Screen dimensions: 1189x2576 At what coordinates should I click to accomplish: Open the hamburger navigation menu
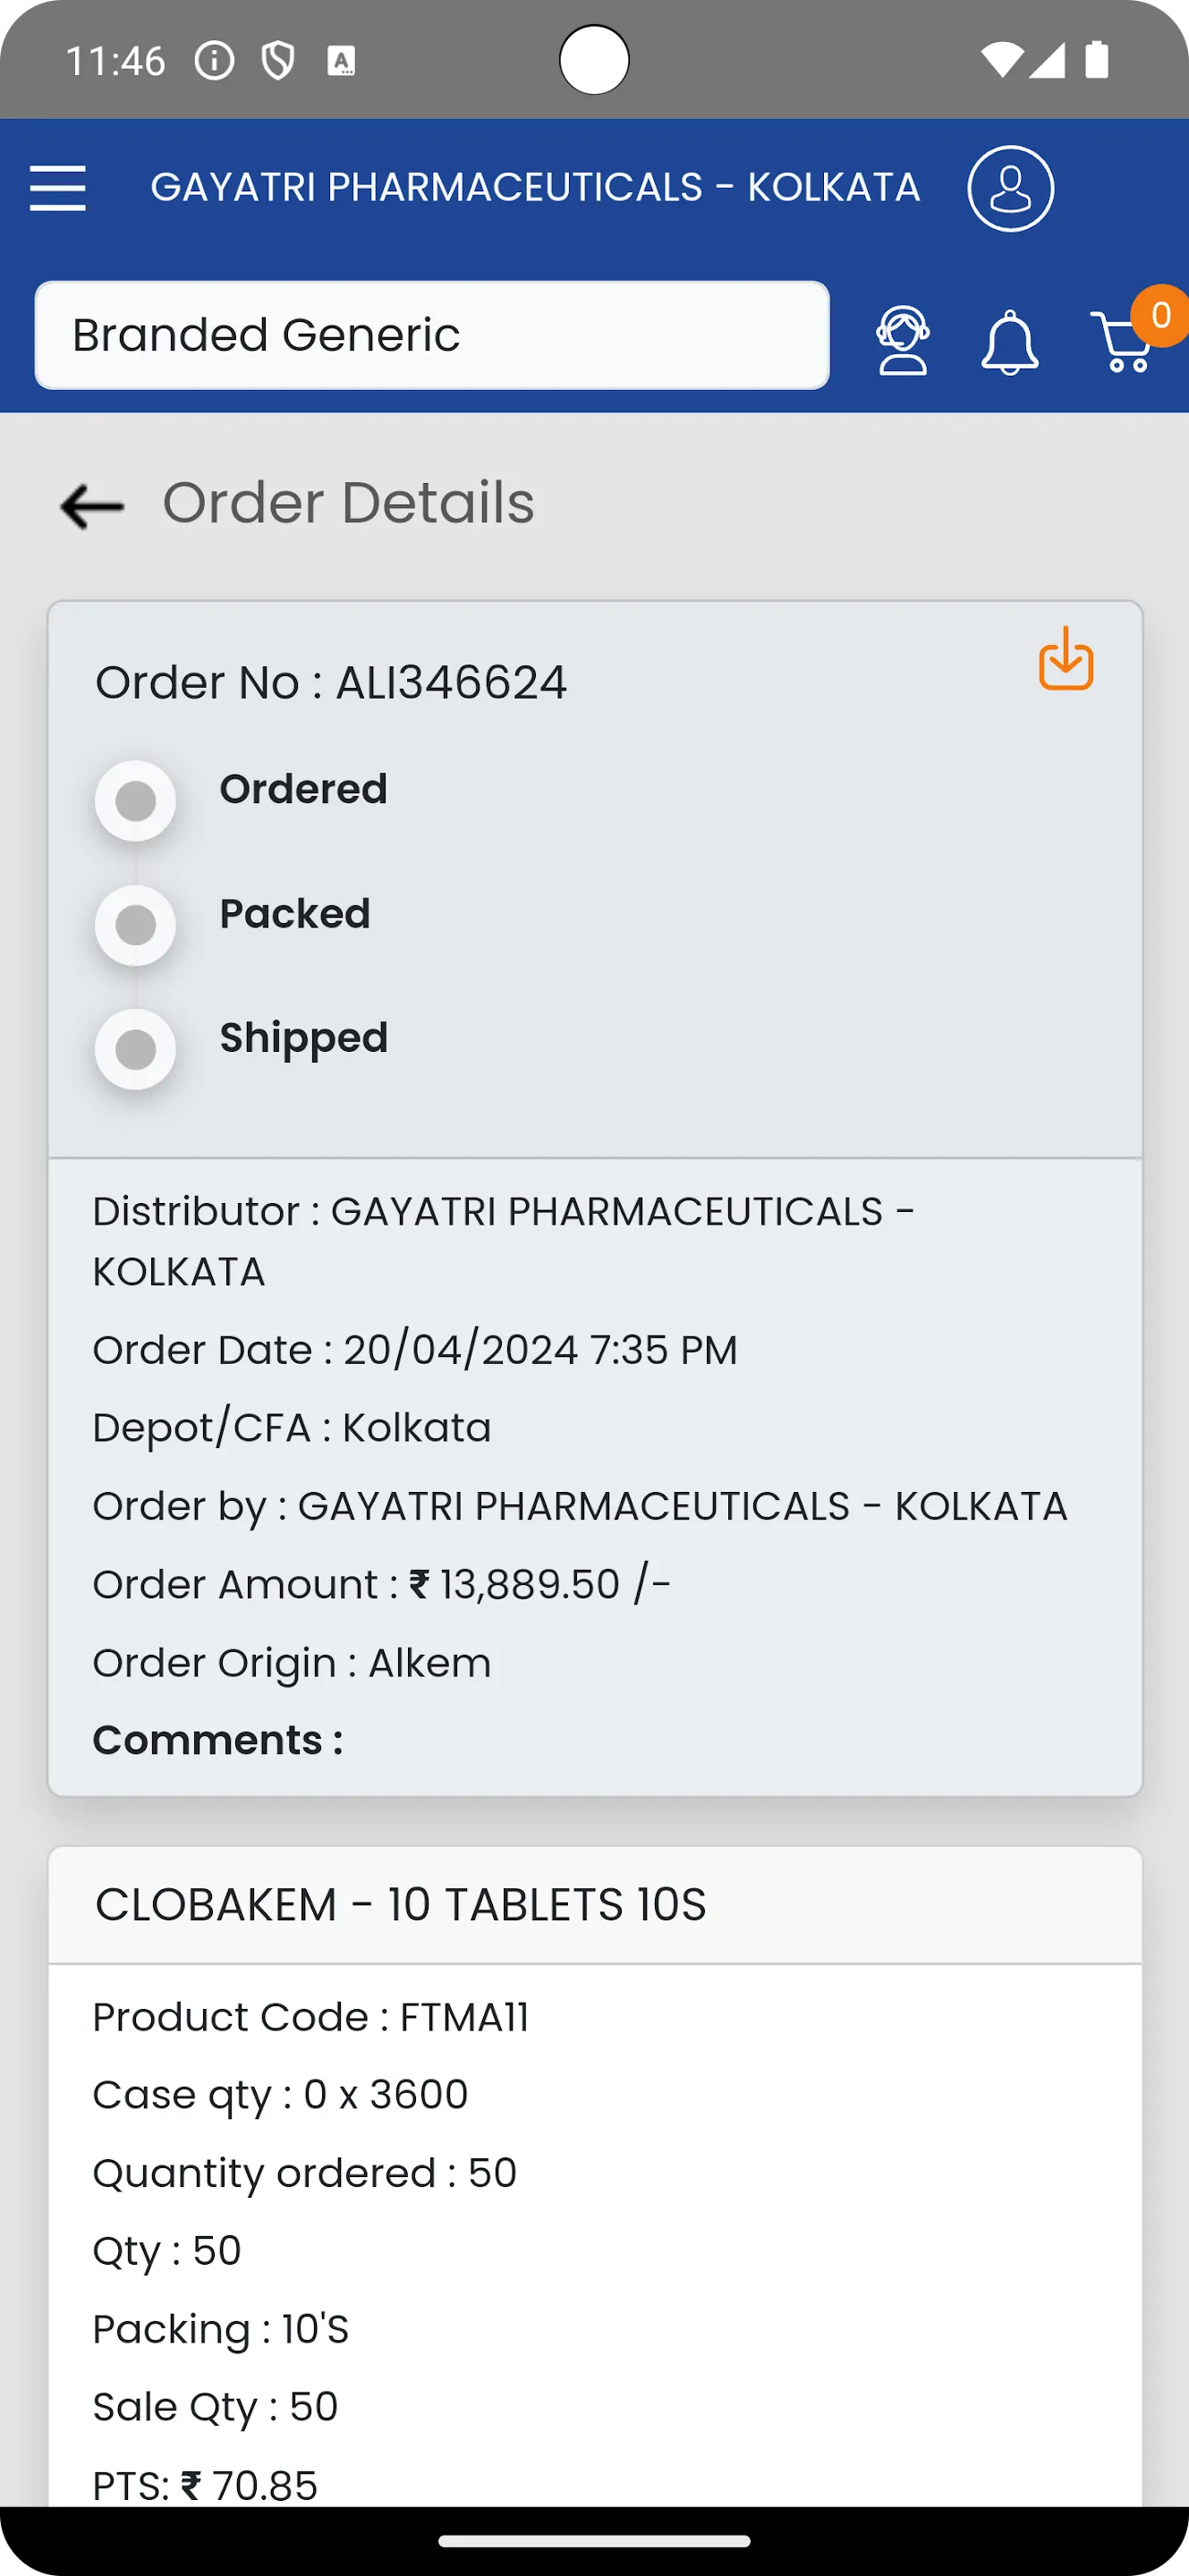58,188
